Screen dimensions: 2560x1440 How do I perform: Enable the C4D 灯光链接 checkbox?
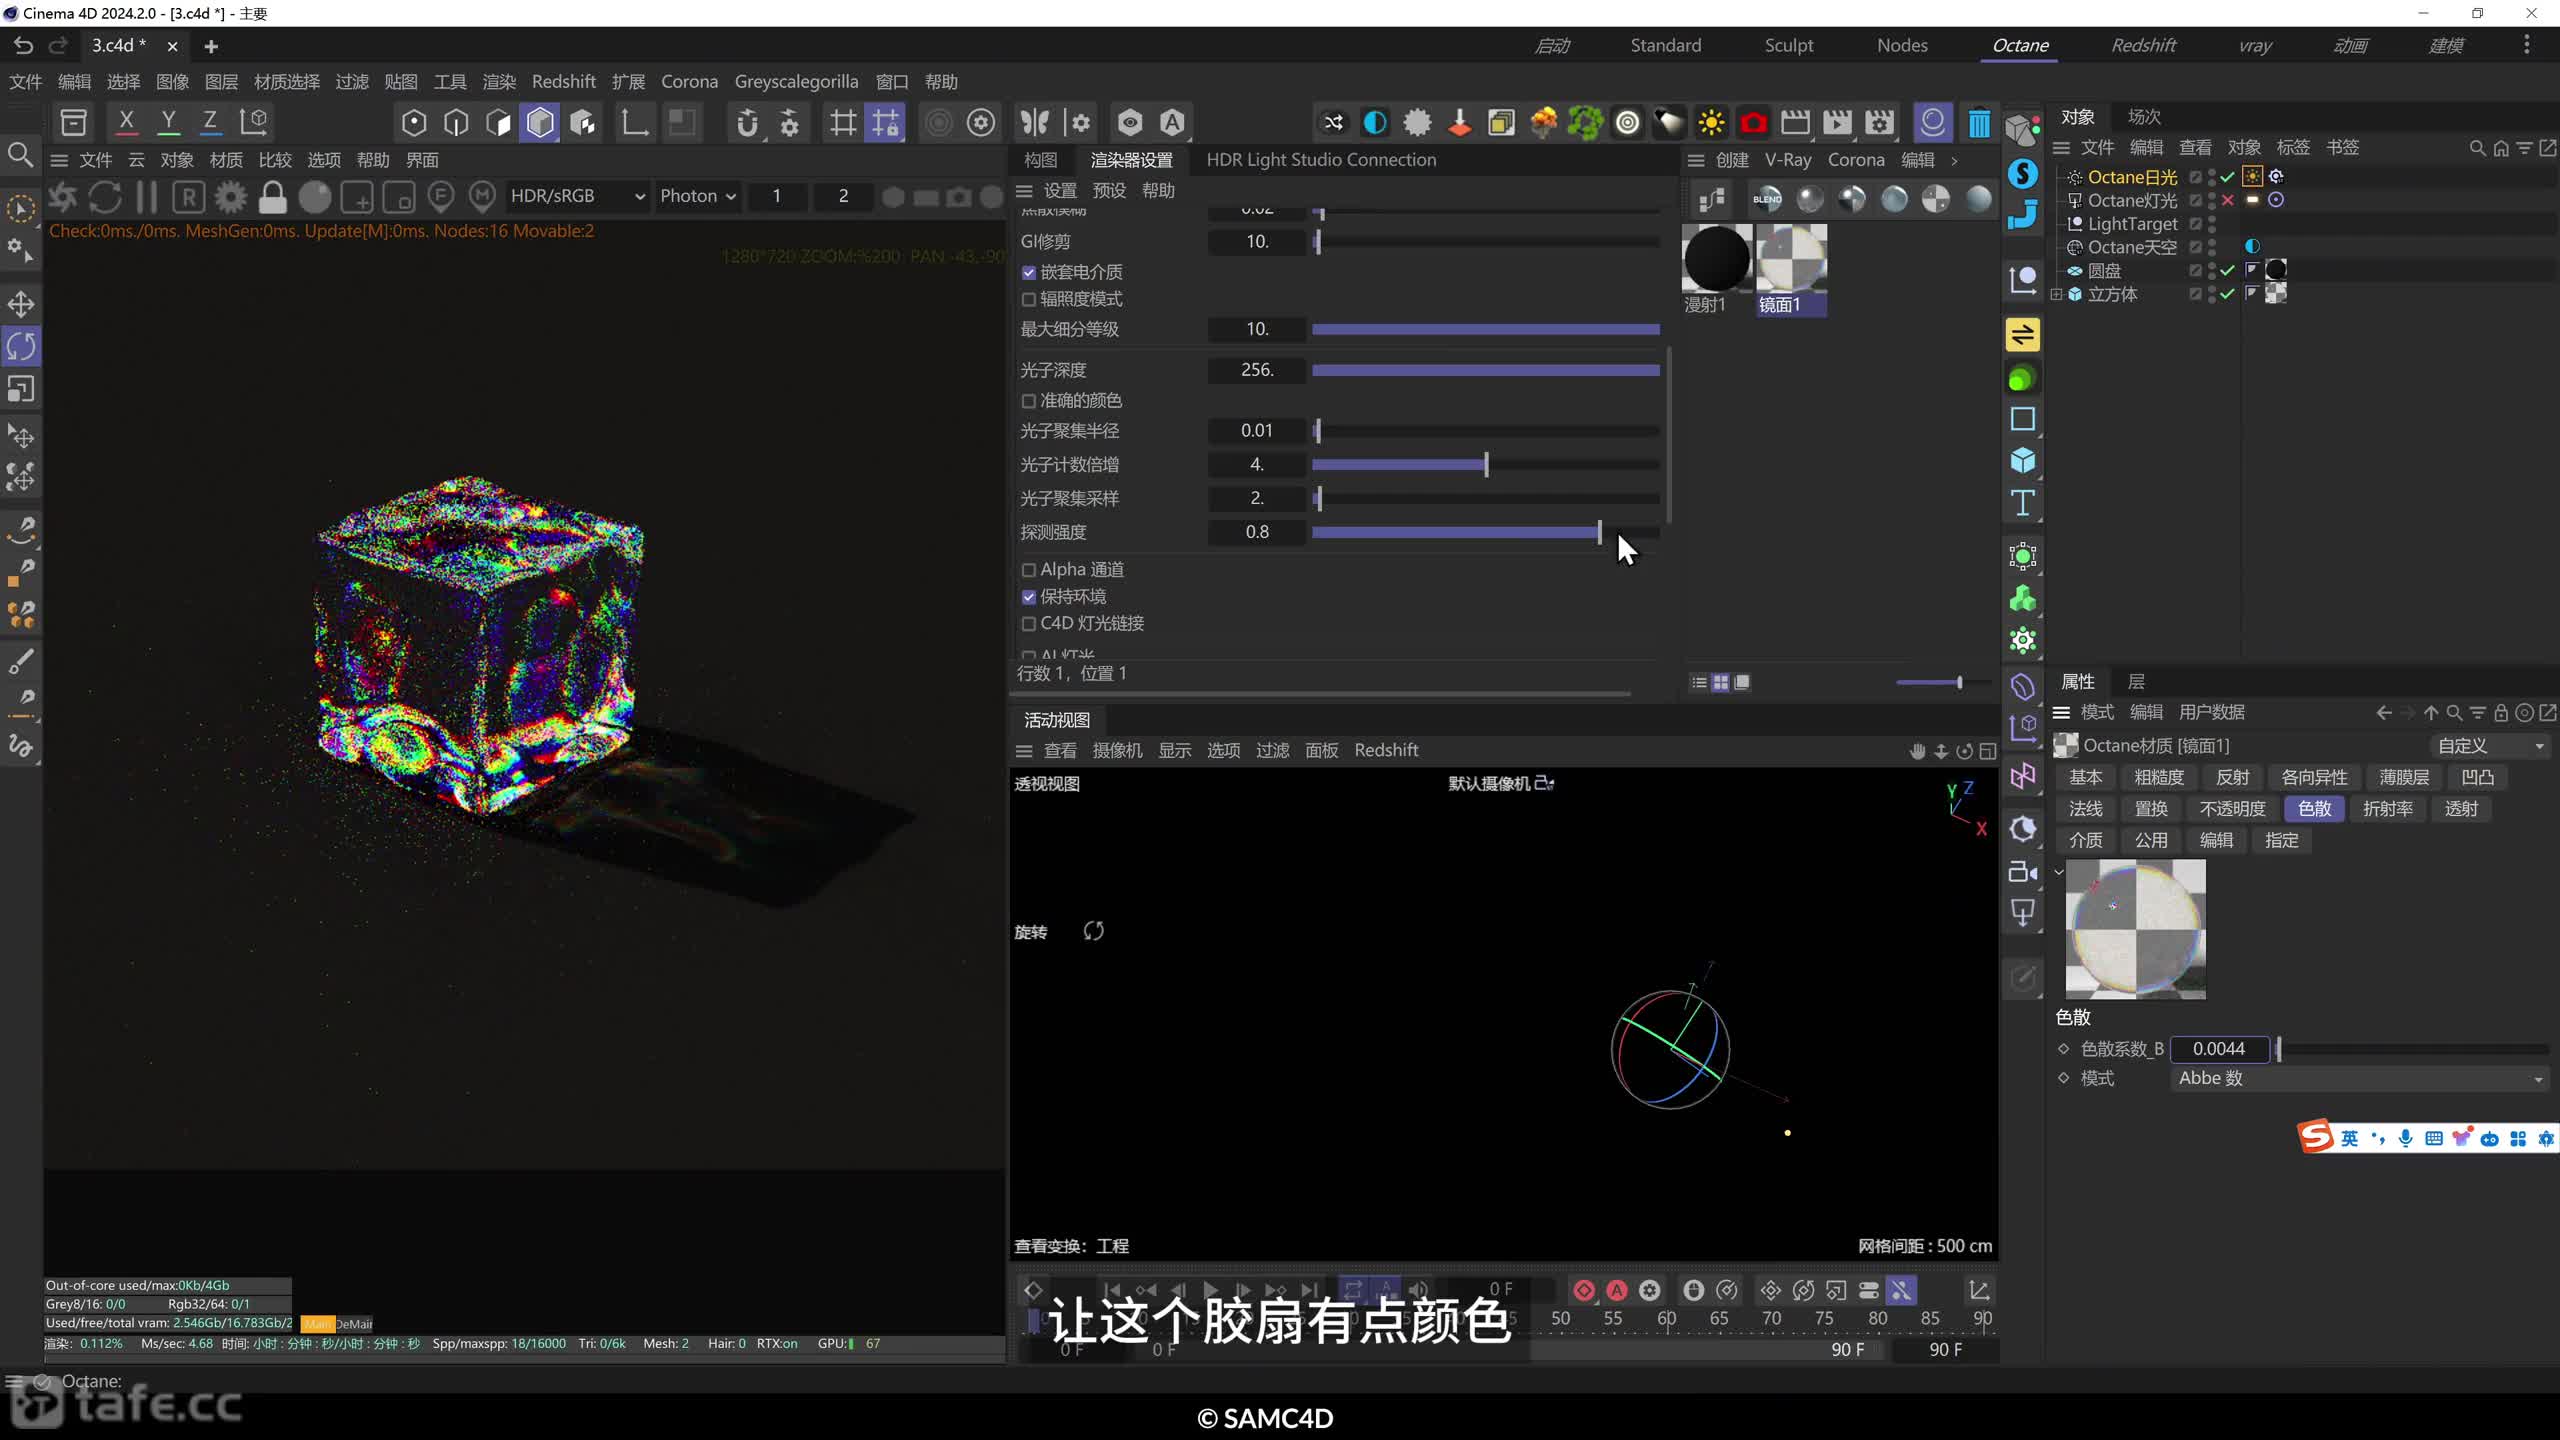point(1028,624)
